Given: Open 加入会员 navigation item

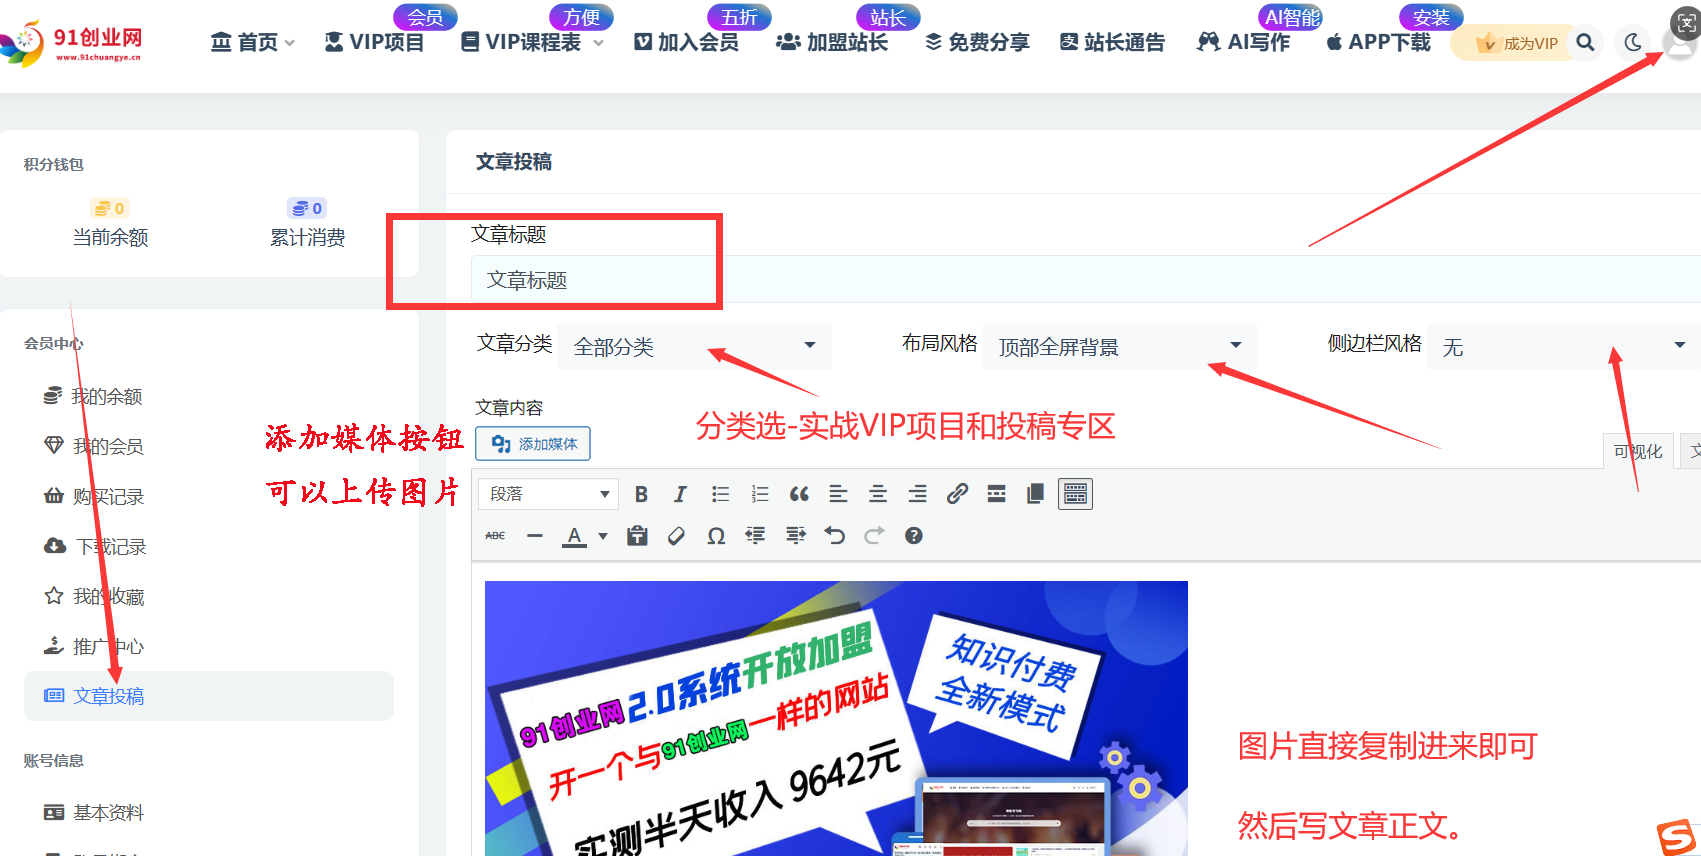Looking at the screenshot, I should tap(687, 42).
